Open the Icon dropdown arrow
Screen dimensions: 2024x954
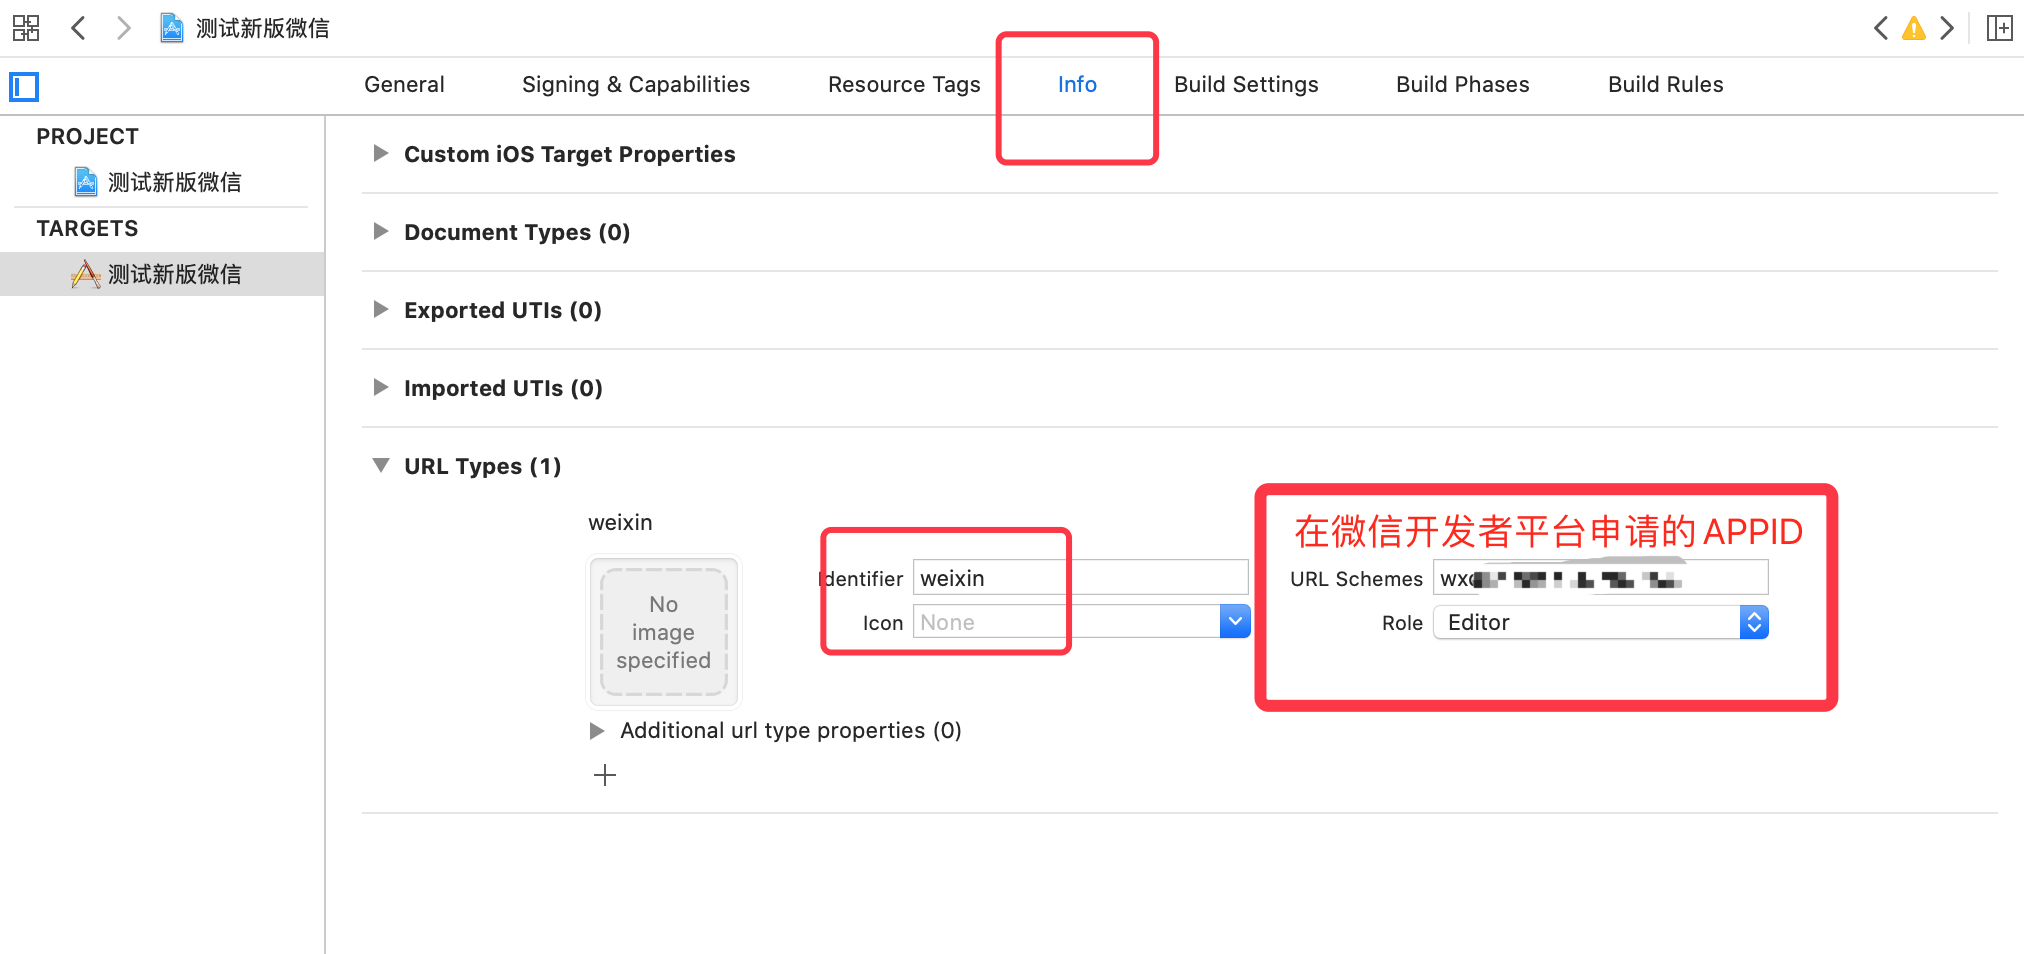click(1235, 622)
